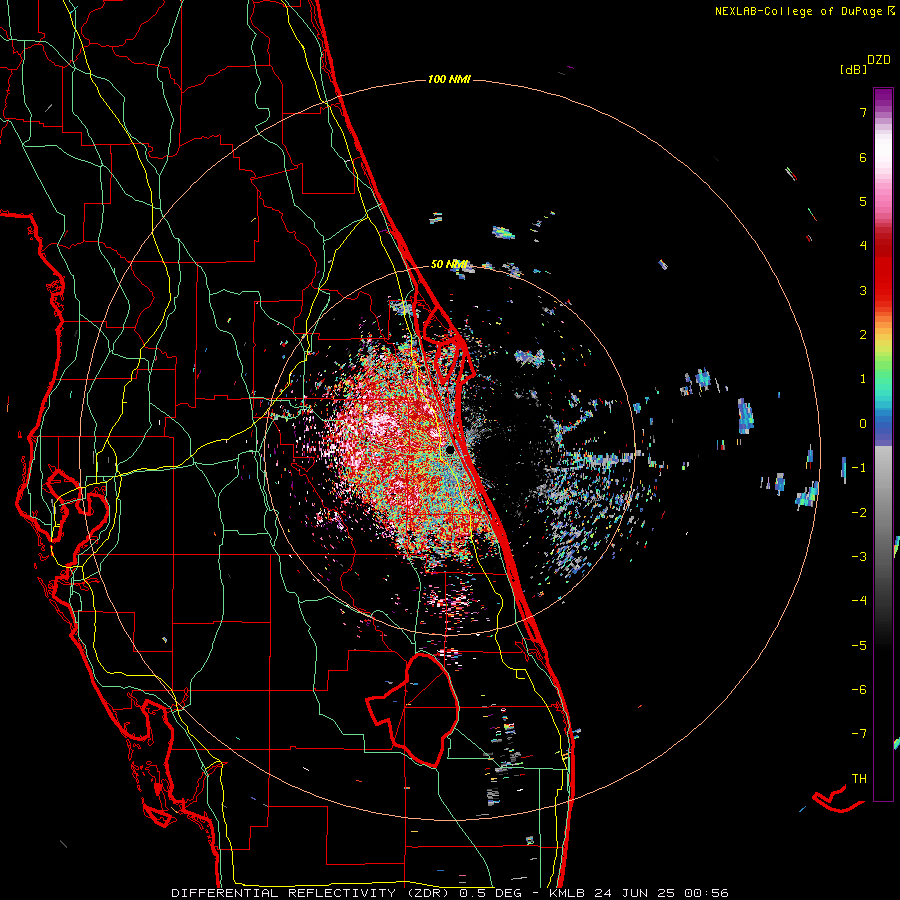Click the positive "5" tick on the dB scale

click(x=863, y=201)
